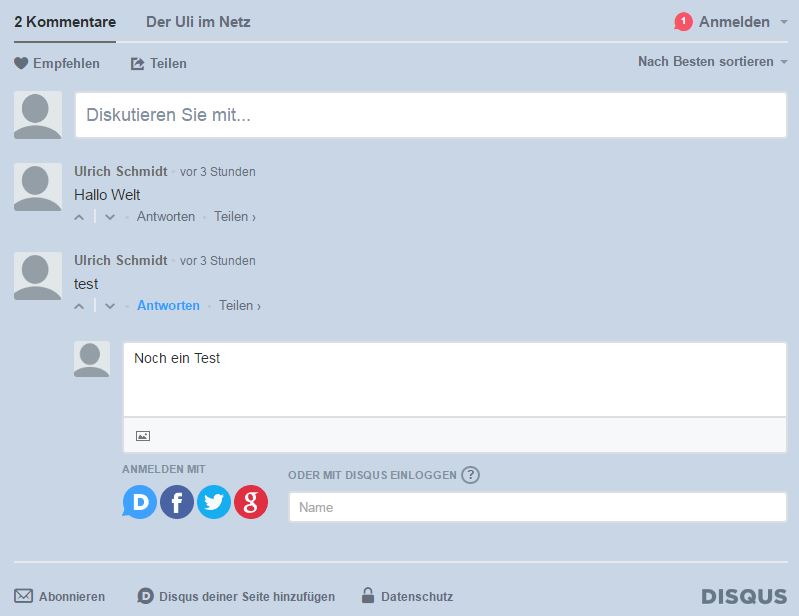
Task: Click Antworten under 'Hallo Welt' comment
Action: click(x=166, y=217)
